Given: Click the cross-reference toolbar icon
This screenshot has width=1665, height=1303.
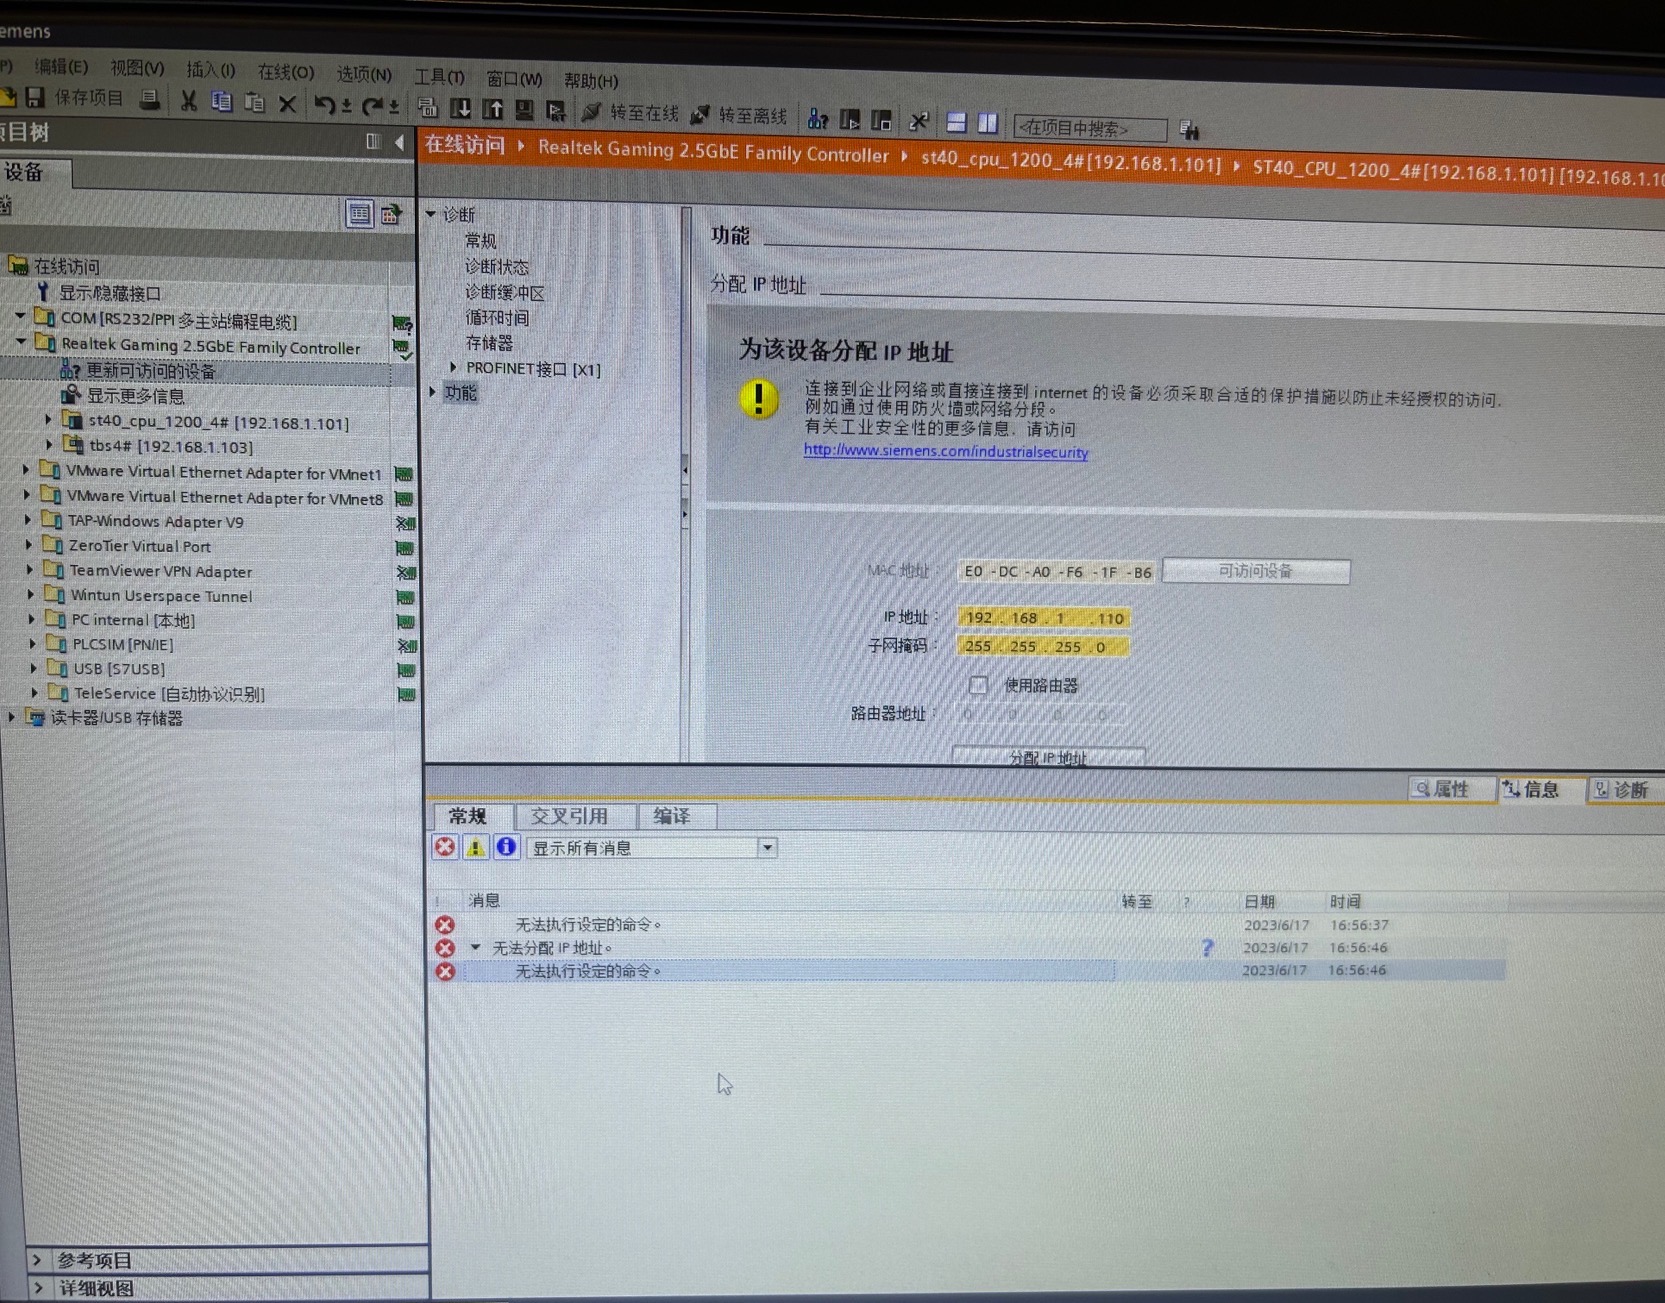Looking at the screenshot, I should [x=918, y=122].
